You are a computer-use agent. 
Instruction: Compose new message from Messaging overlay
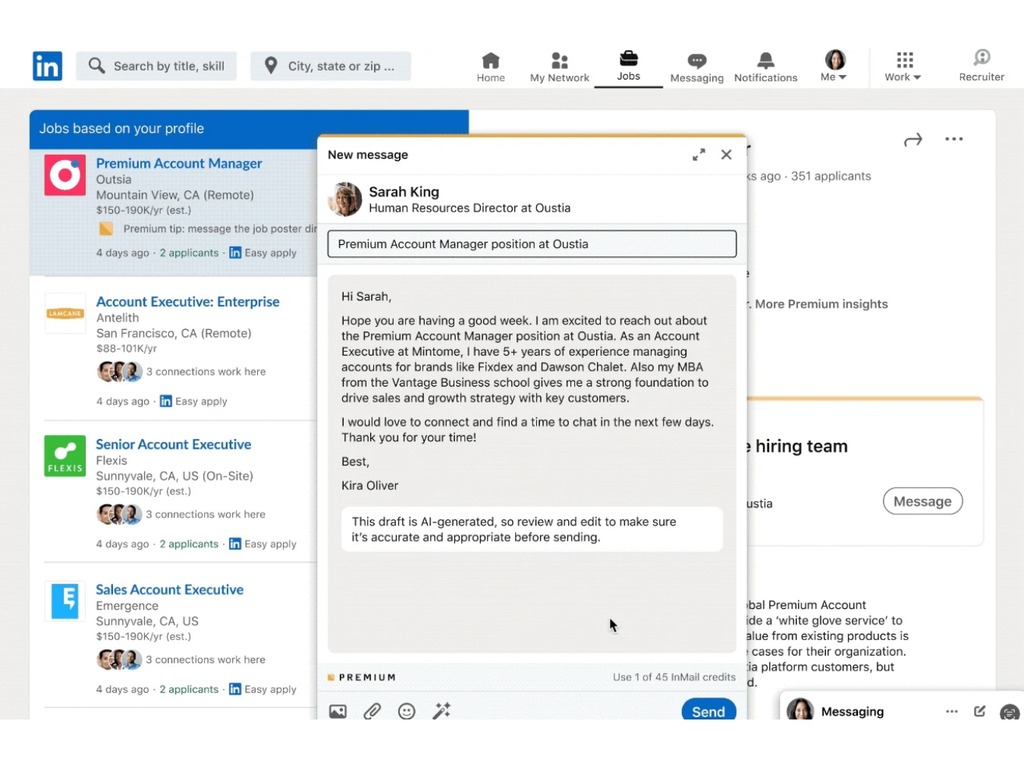coord(979,711)
